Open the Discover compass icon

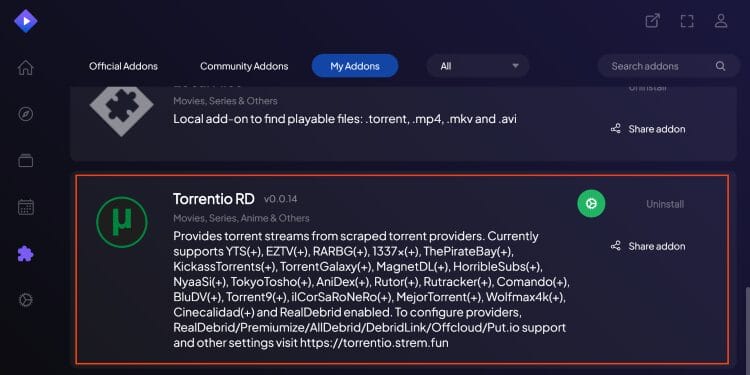click(x=25, y=114)
